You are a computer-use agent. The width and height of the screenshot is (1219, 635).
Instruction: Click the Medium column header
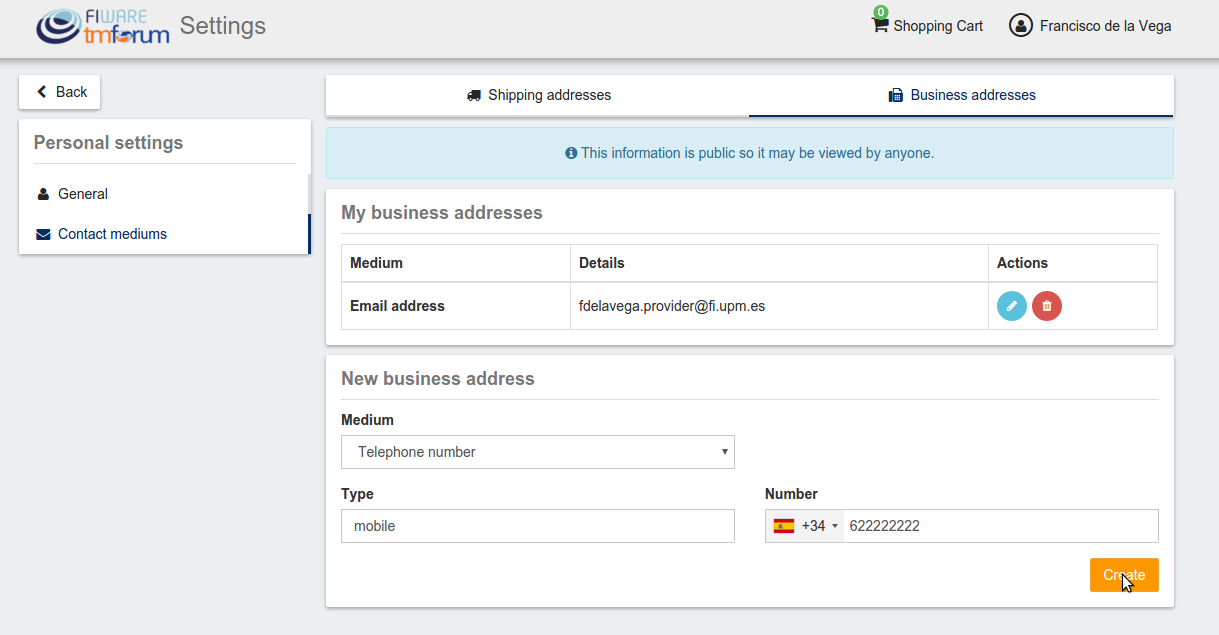(x=456, y=263)
